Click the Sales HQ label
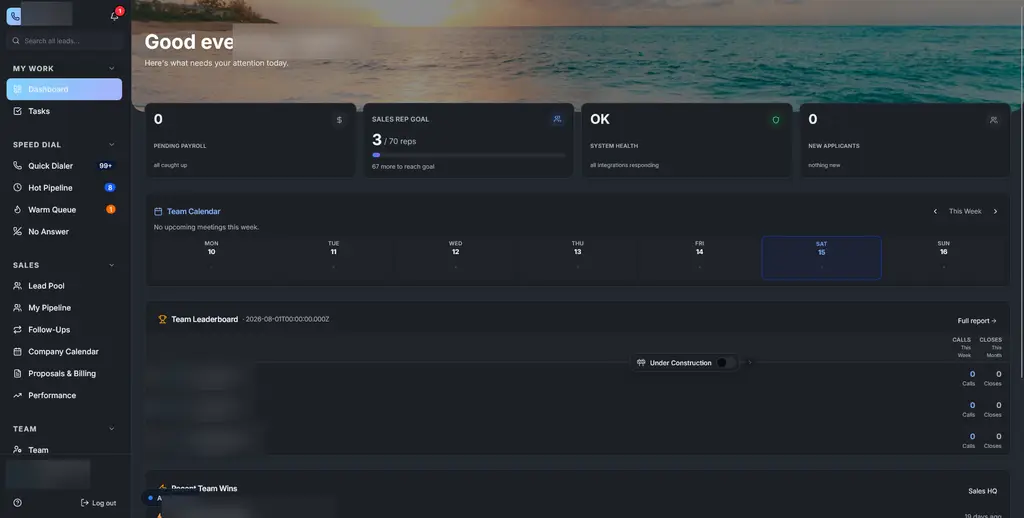This screenshot has width=1024, height=518. [x=982, y=491]
